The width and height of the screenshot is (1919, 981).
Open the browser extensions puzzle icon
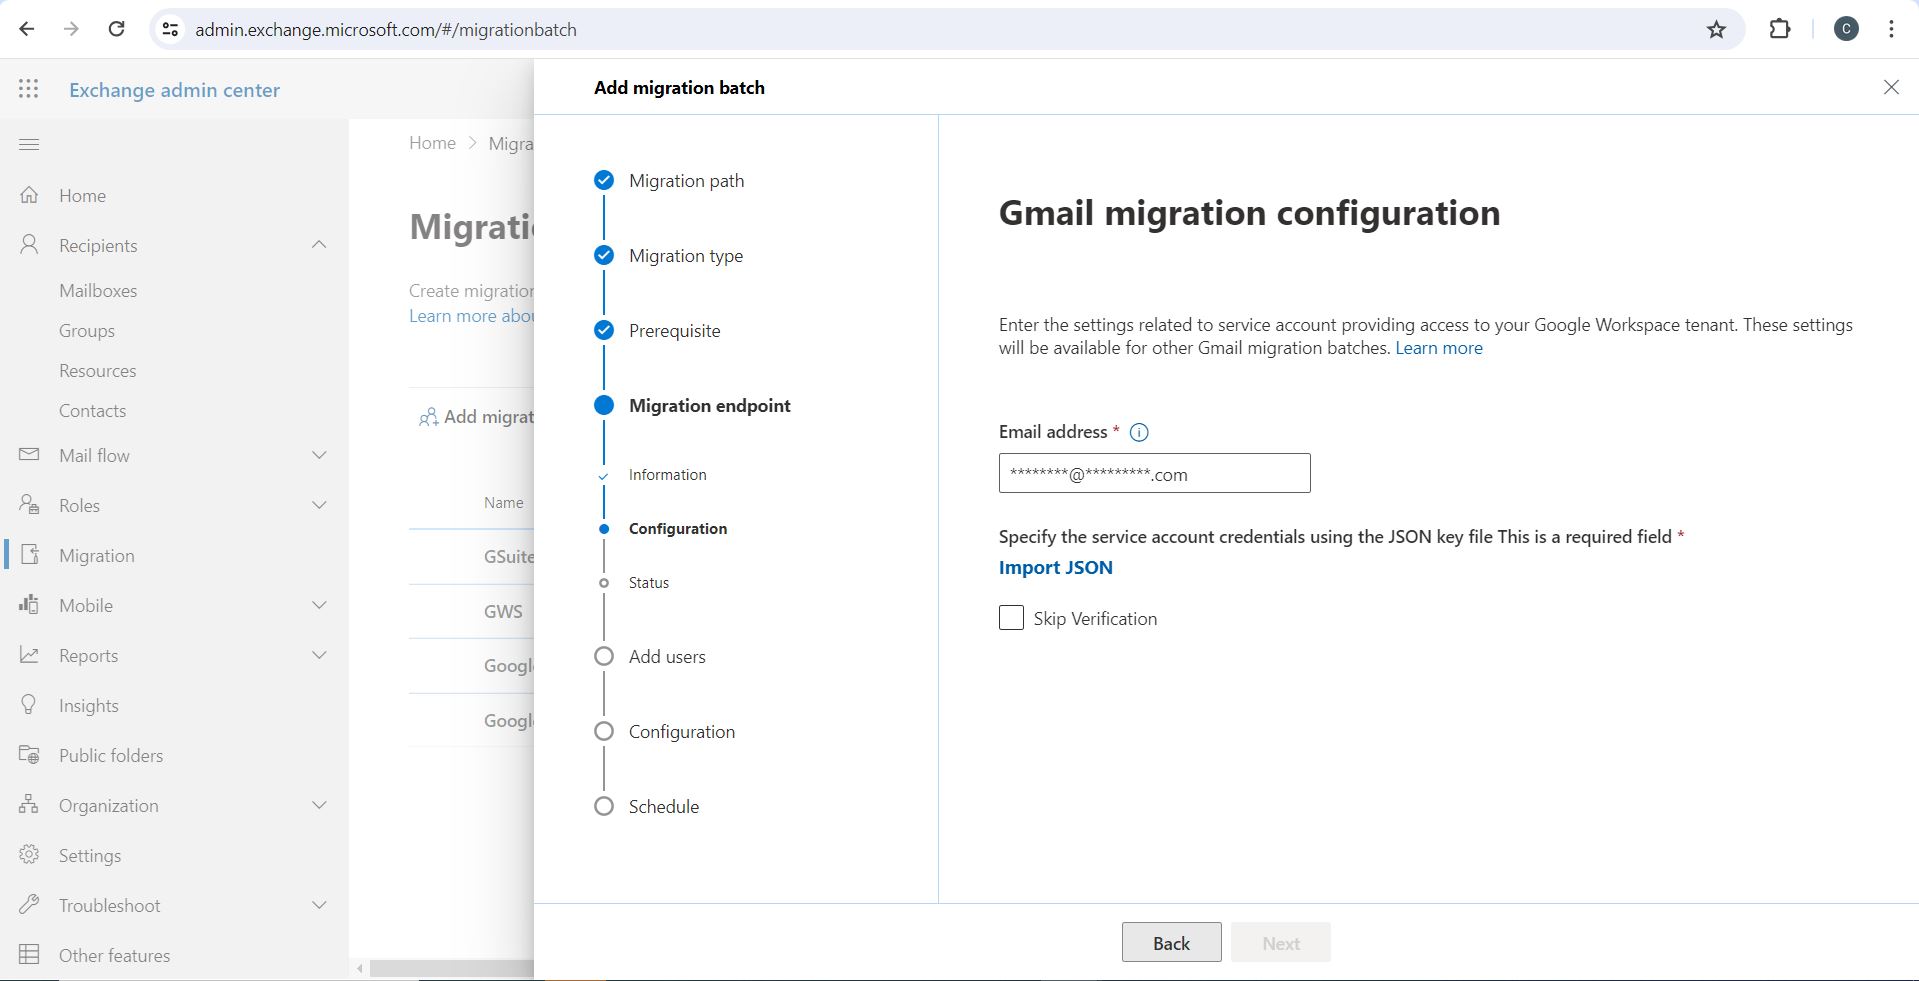1780,30
